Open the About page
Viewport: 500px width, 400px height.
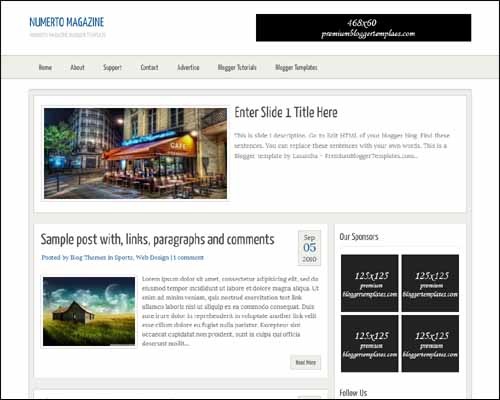[77, 67]
